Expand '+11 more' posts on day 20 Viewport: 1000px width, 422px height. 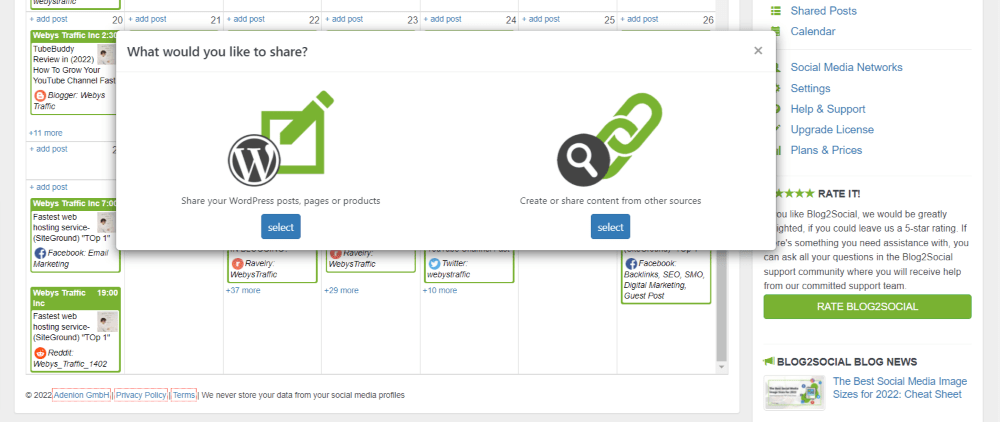(x=46, y=133)
